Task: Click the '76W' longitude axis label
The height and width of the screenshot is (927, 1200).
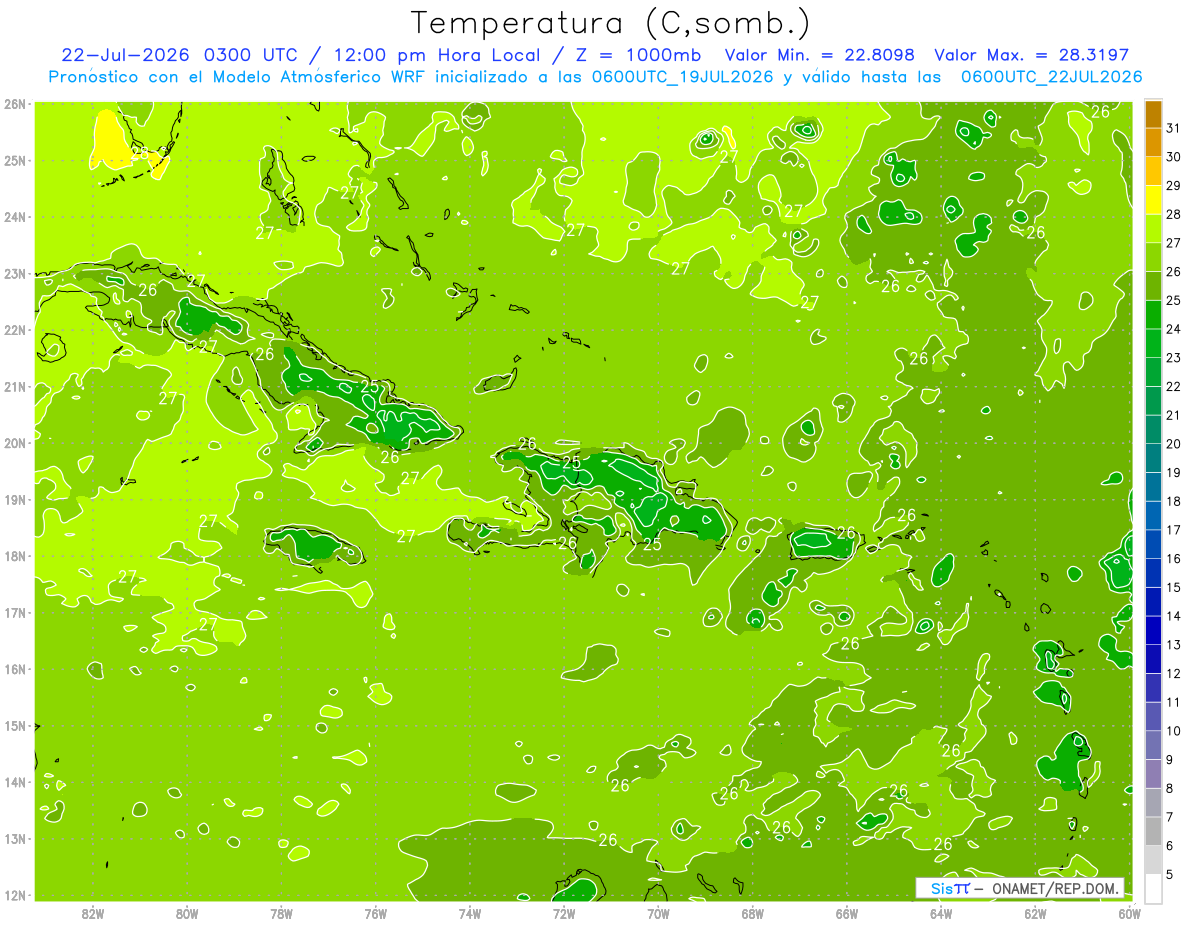Action: point(375,913)
